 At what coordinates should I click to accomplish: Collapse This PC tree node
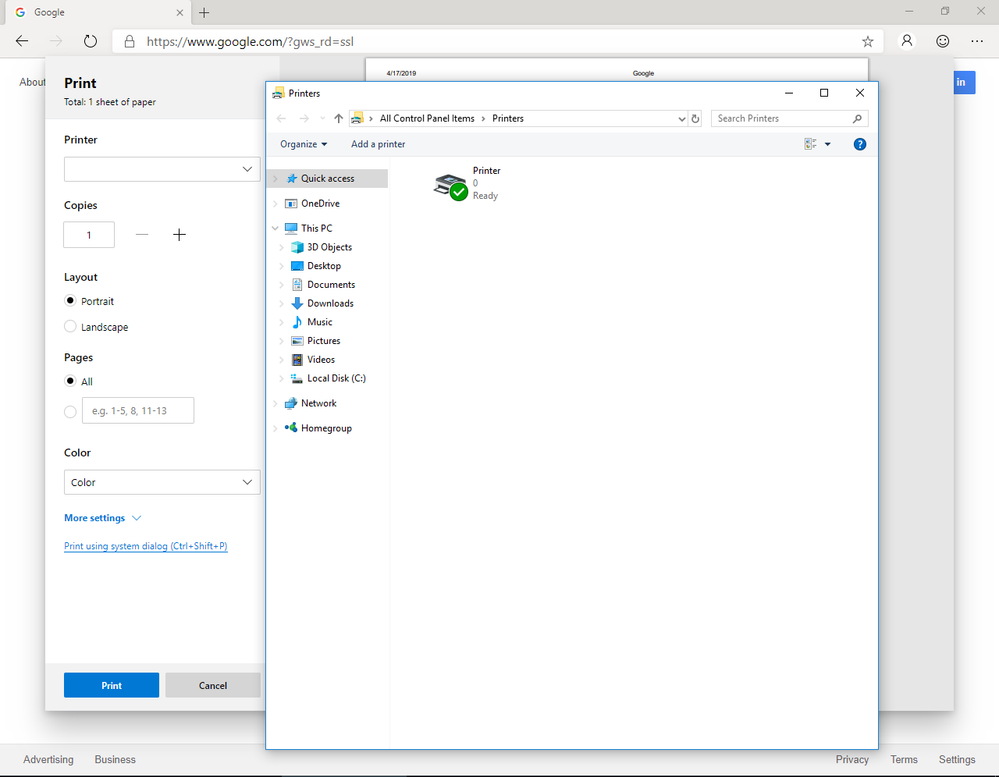pos(275,228)
